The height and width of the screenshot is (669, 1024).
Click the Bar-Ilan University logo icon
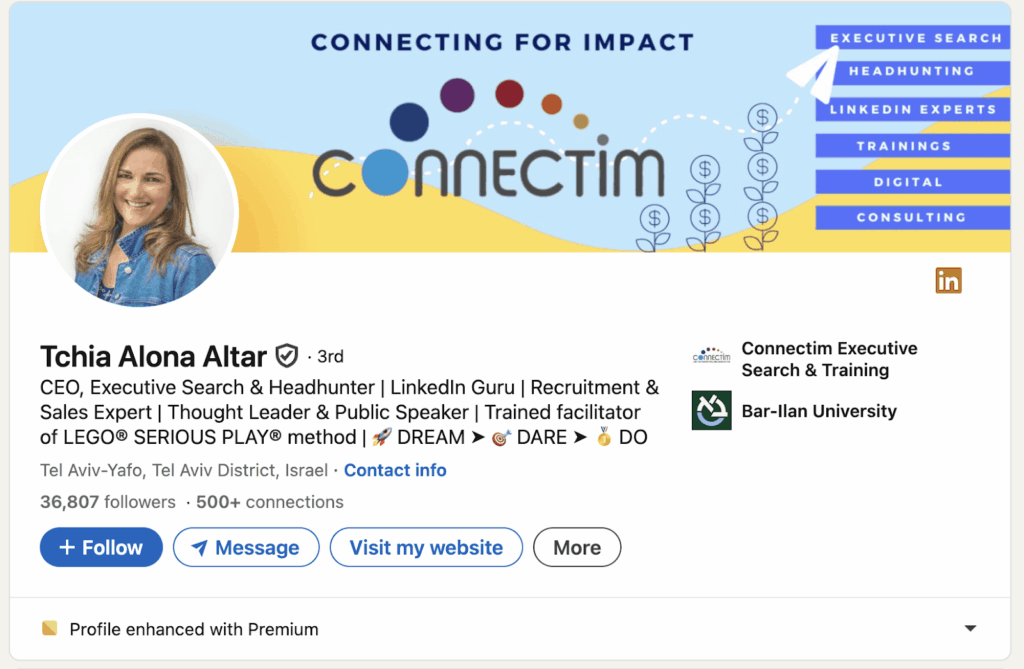711,411
